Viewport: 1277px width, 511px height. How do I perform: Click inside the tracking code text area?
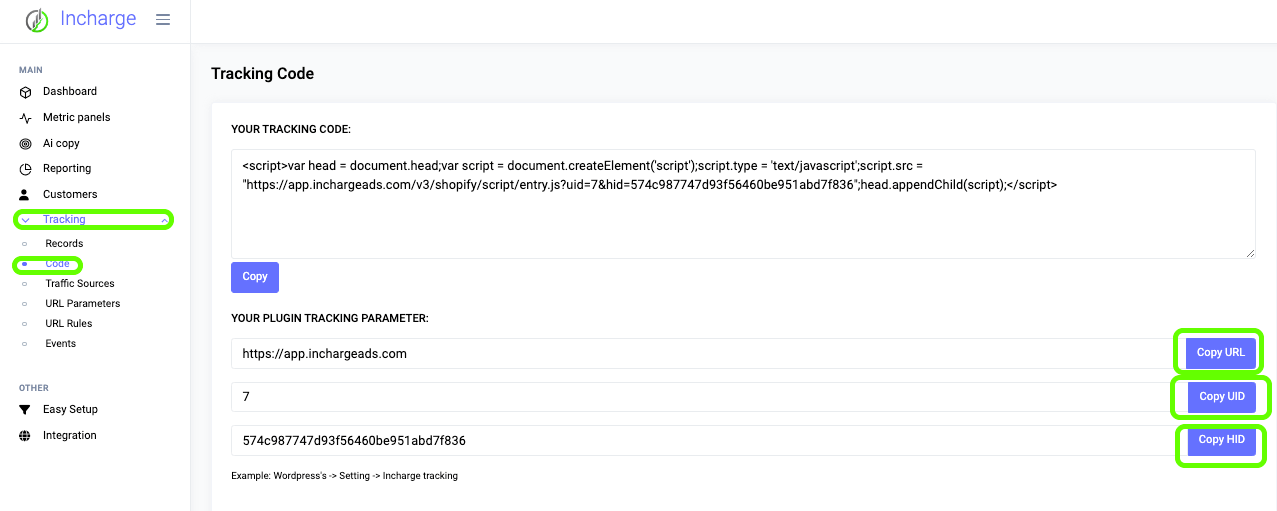click(743, 204)
